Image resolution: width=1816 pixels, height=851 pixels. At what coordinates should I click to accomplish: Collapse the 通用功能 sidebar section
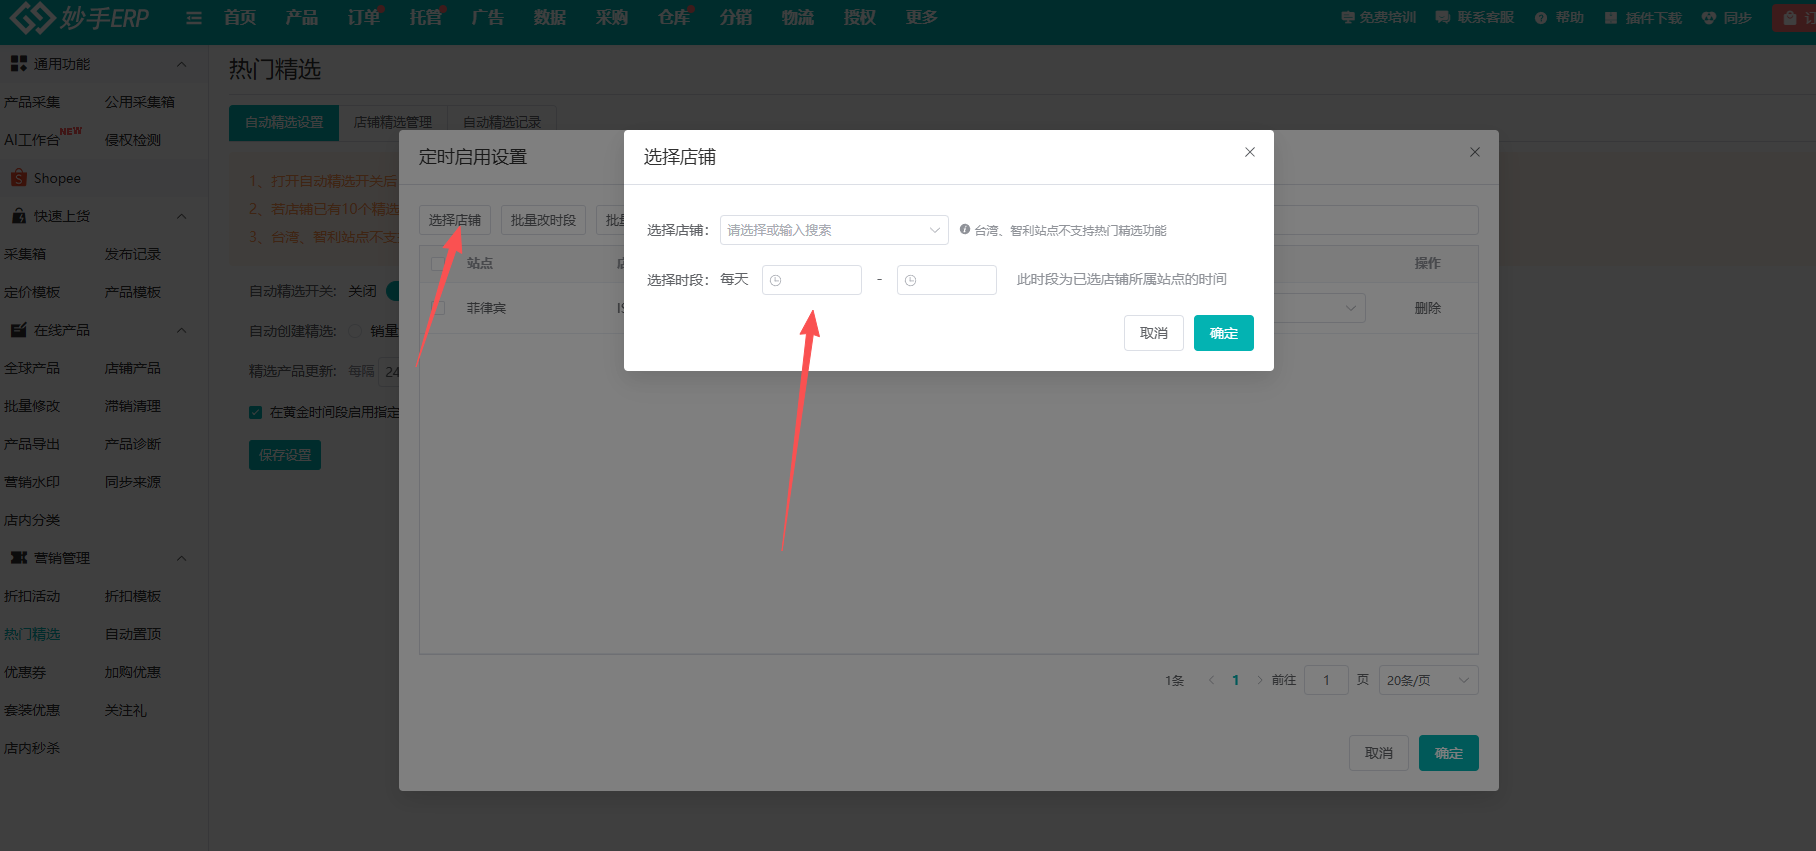pyautogui.click(x=181, y=64)
